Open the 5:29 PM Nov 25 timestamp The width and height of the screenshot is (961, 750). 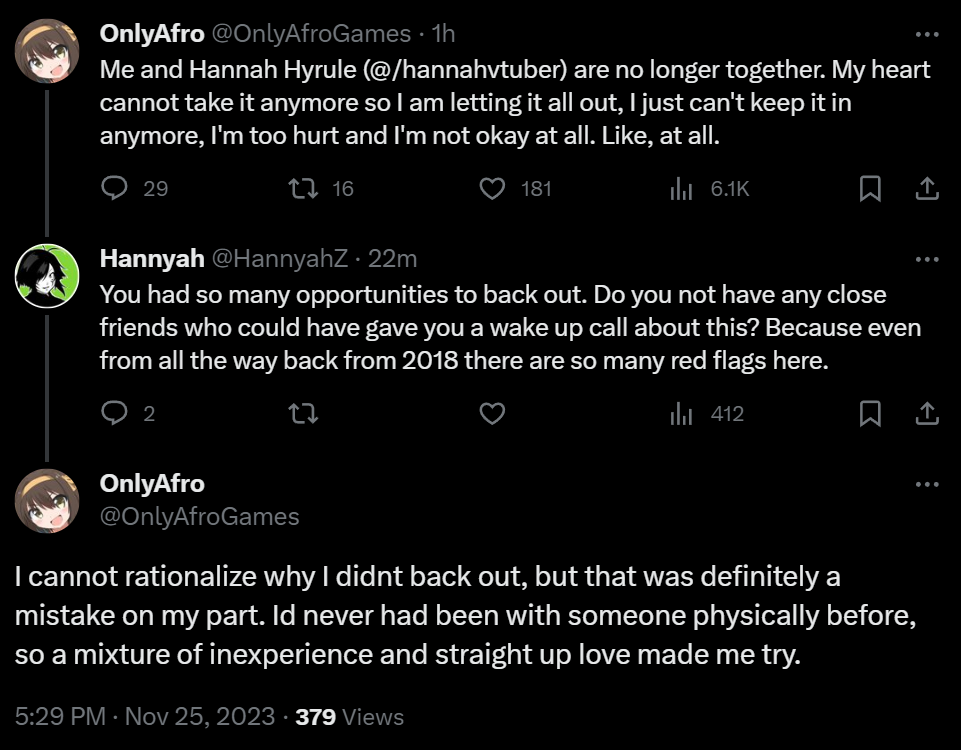(145, 716)
